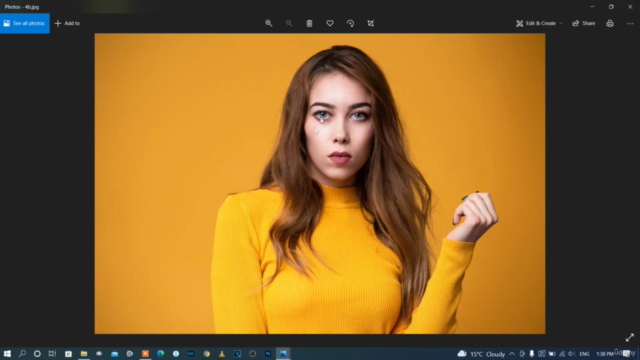Open the 15°C Cloudy weather widget

[x=481, y=354]
